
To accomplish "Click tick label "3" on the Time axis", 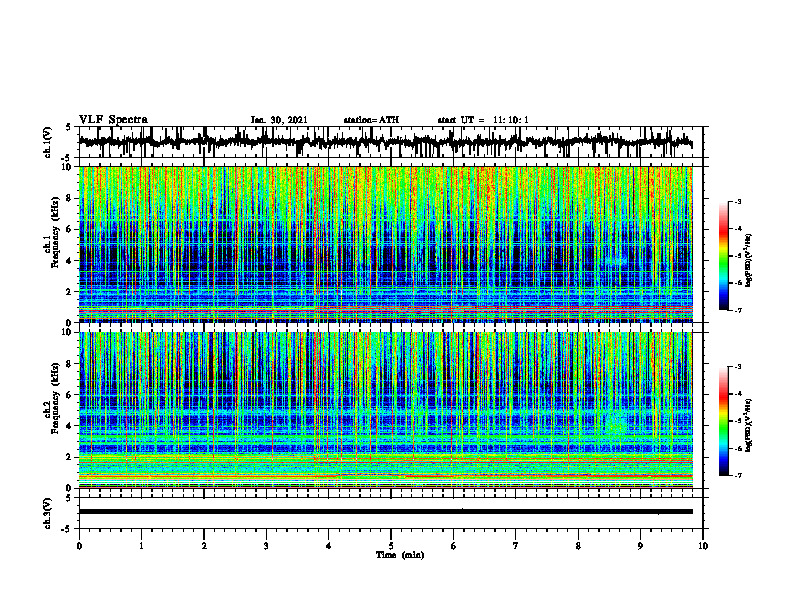I will 266,546.
